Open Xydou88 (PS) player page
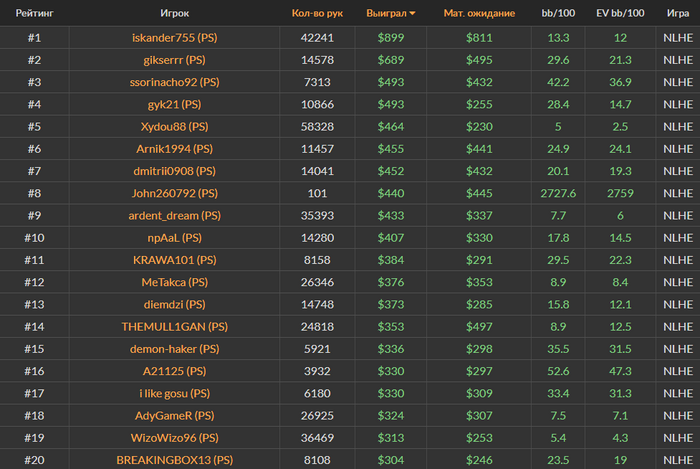 point(175,127)
